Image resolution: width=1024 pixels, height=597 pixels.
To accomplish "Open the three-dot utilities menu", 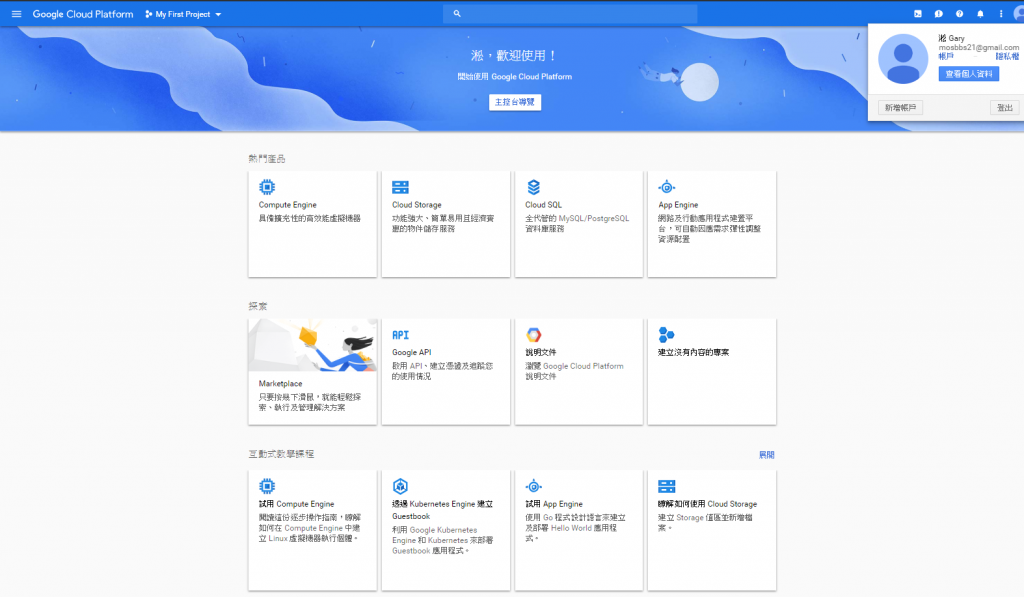I will pyautogui.click(x=1000, y=14).
